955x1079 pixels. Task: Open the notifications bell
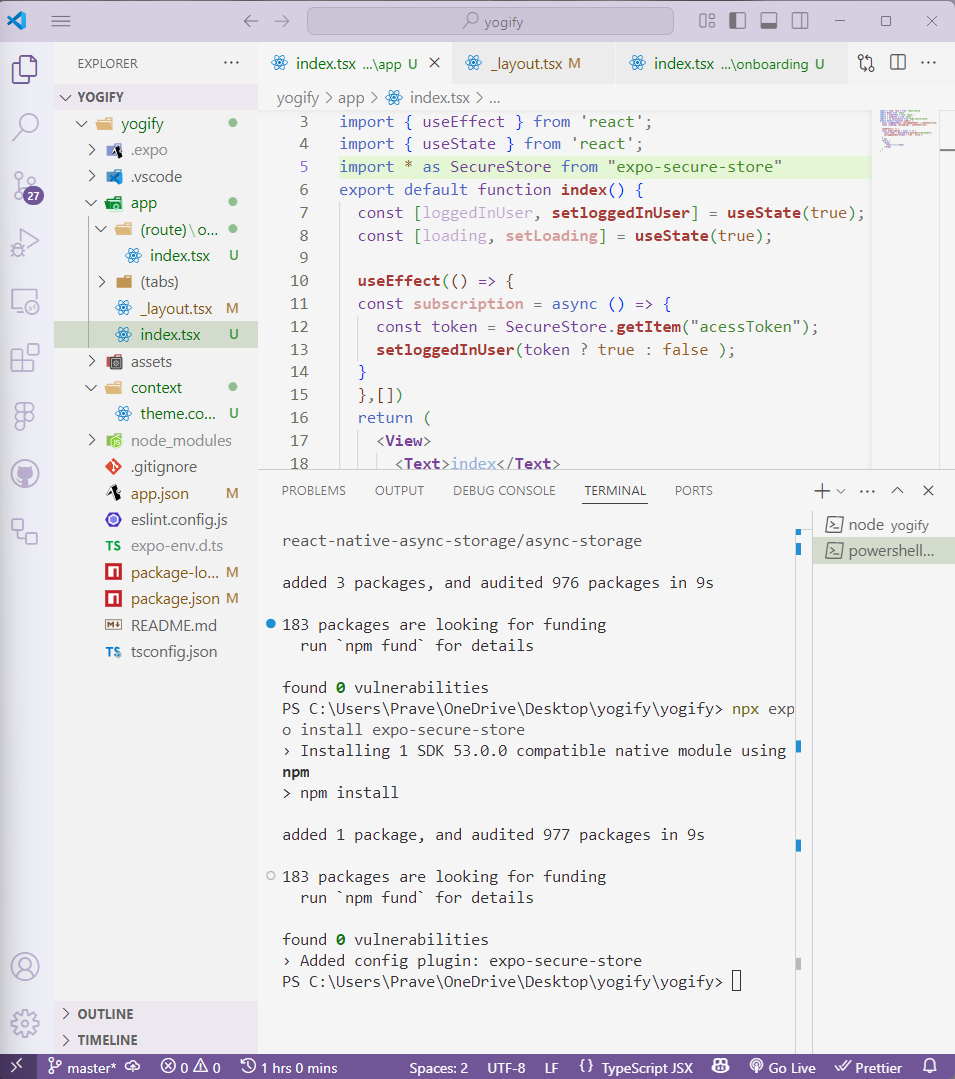point(930,1067)
